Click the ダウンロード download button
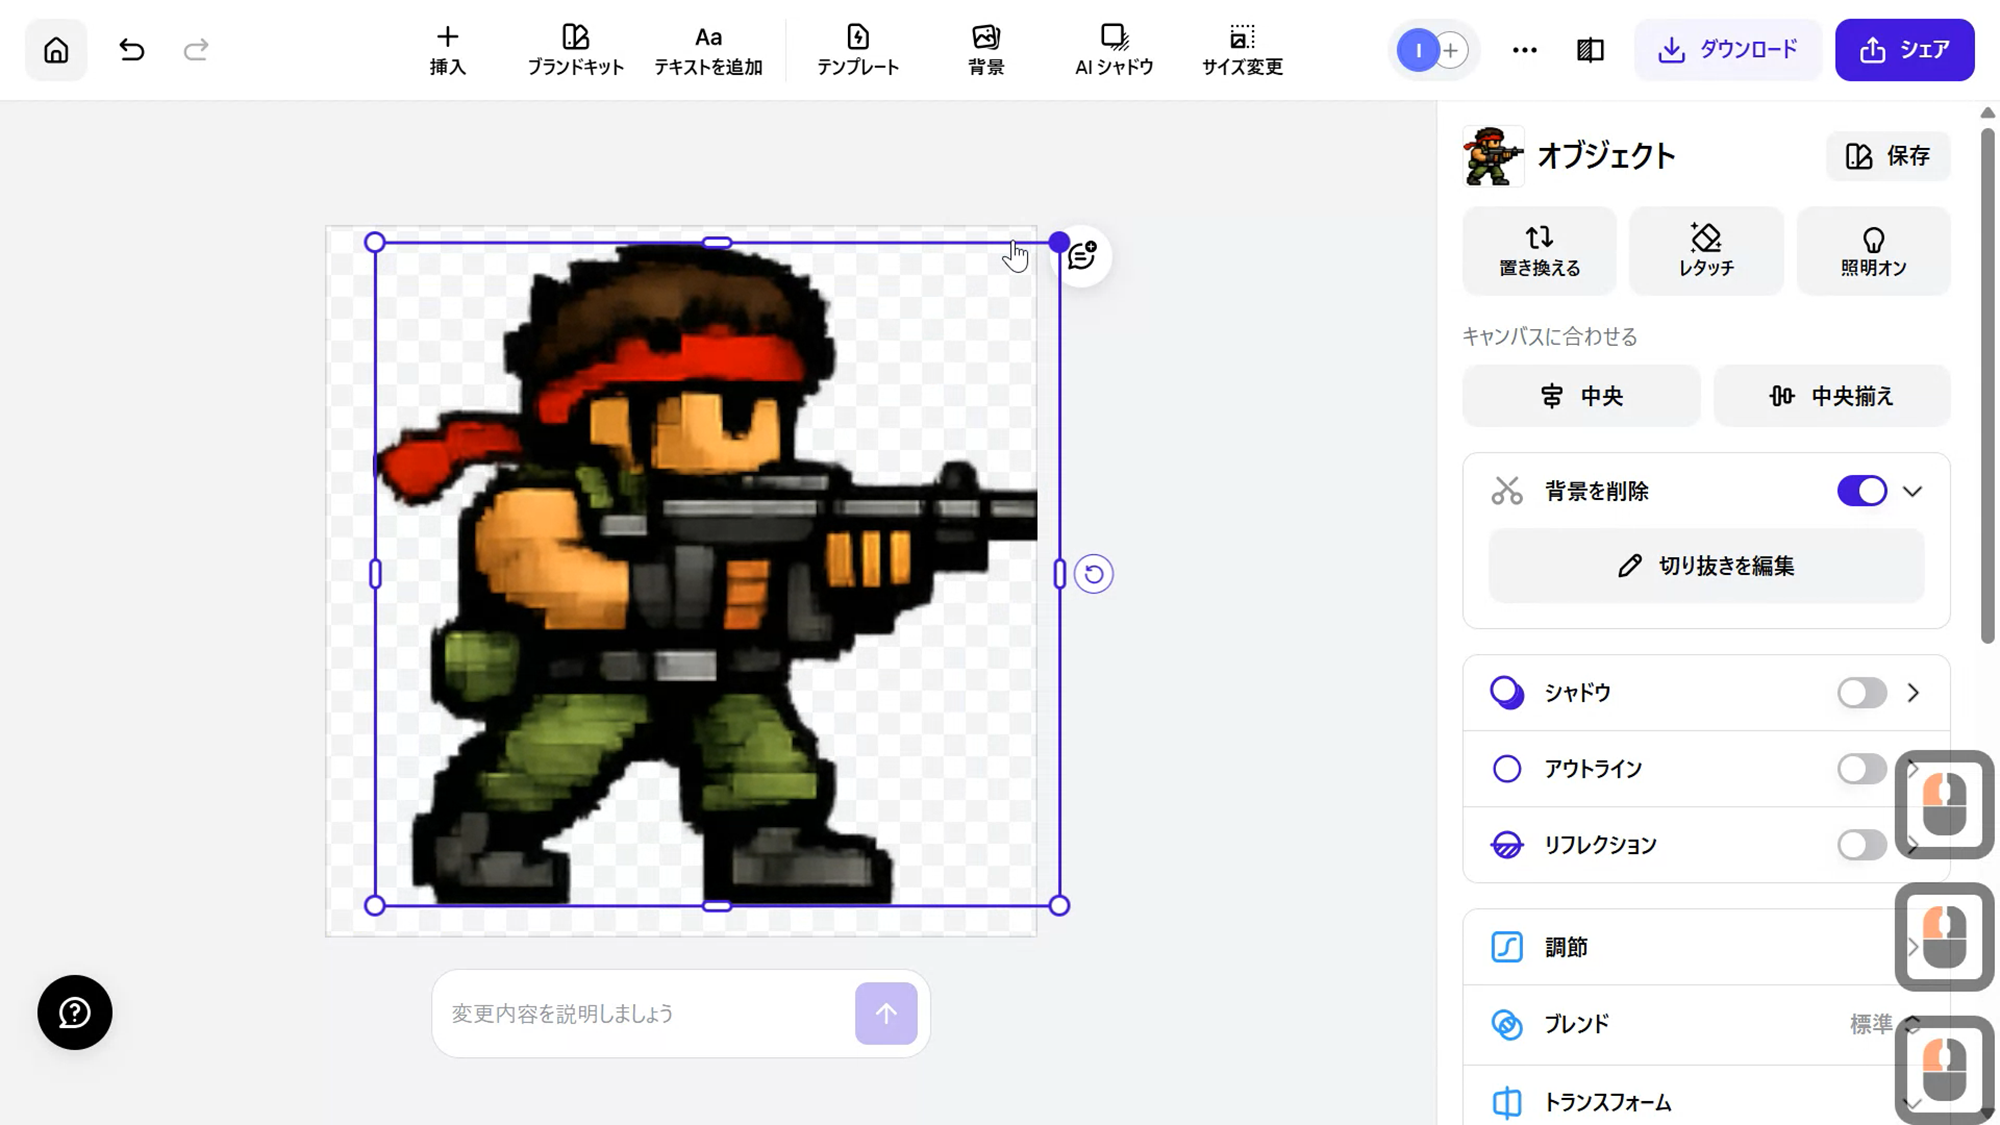2000x1125 pixels. [x=1728, y=50]
